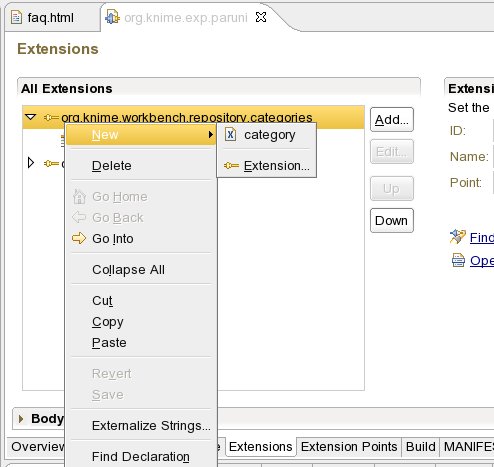Image resolution: width=494 pixels, height=467 pixels.
Task: Select the org.knime.workbench.repository.categories tree row
Action: pos(193,117)
